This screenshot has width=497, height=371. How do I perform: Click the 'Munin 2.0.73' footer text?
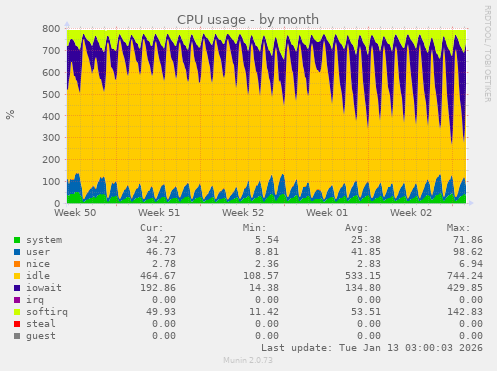click(x=248, y=360)
